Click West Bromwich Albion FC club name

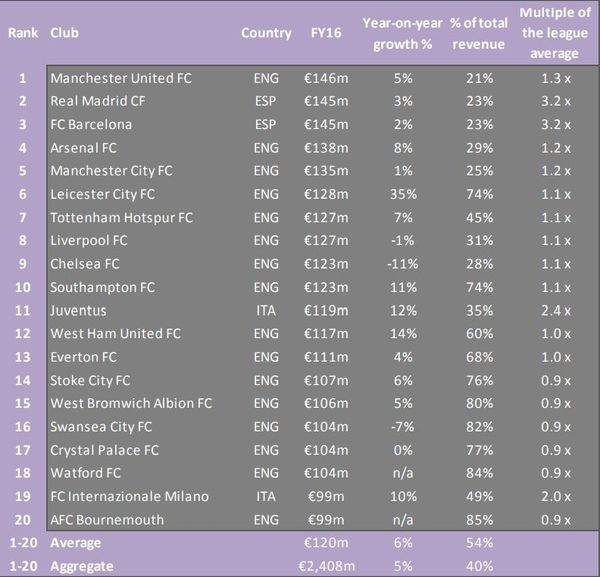(131, 404)
